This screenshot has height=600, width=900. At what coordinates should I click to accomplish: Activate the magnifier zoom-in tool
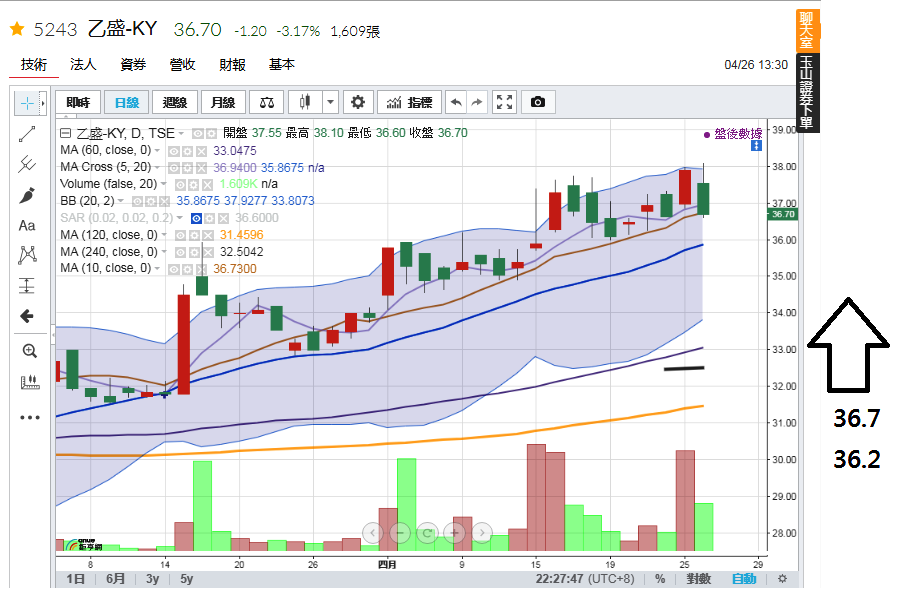(x=29, y=351)
